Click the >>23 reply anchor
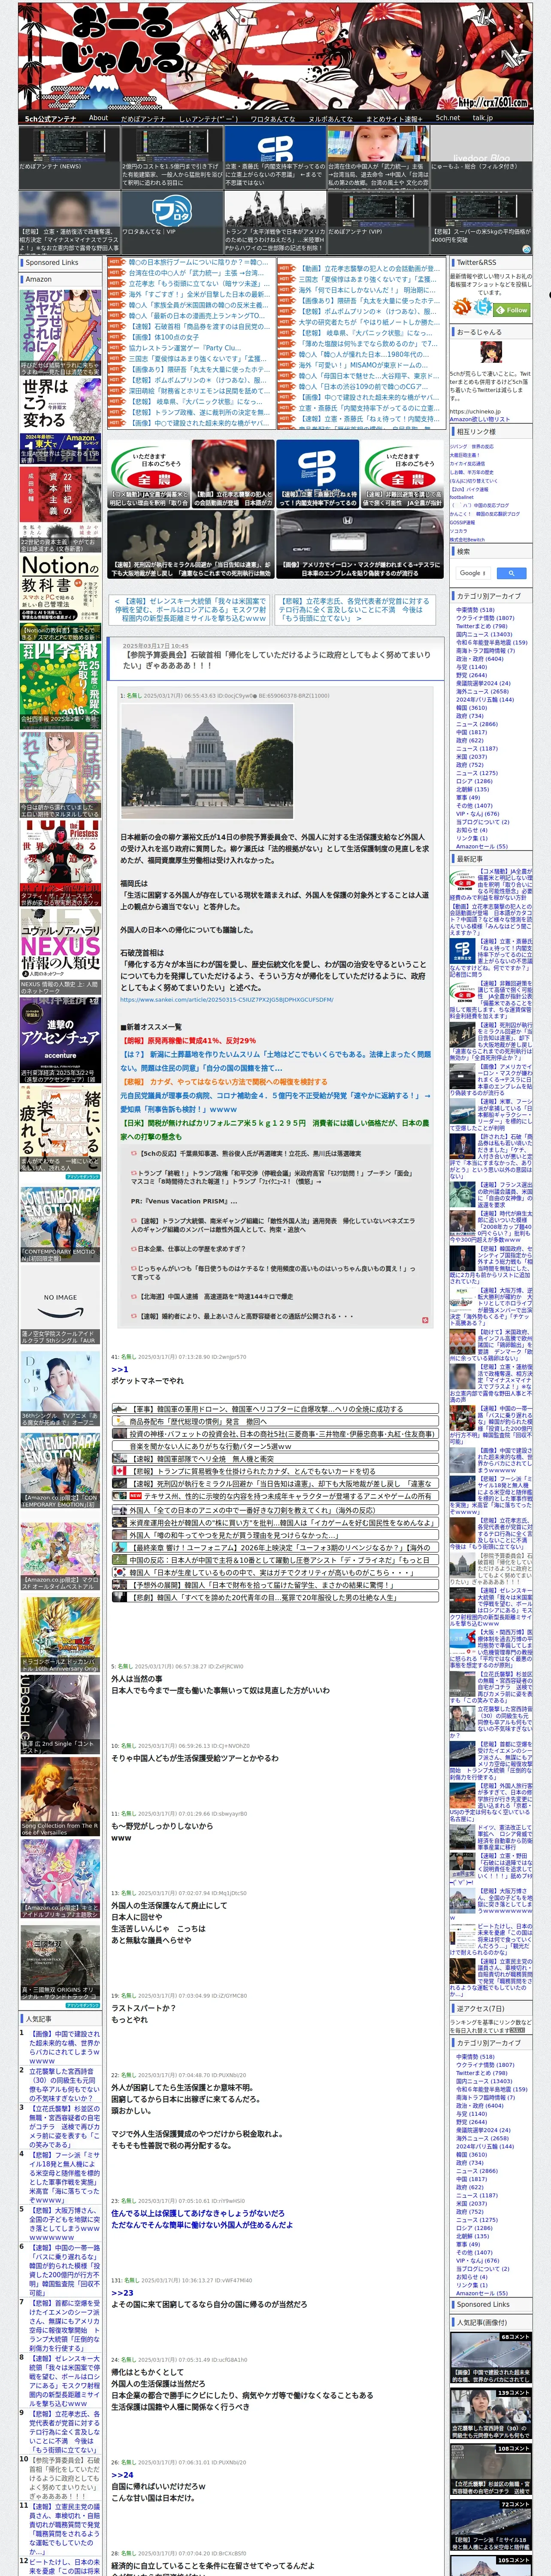Screen dimensions: 551x2576 tap(122, 2293)
